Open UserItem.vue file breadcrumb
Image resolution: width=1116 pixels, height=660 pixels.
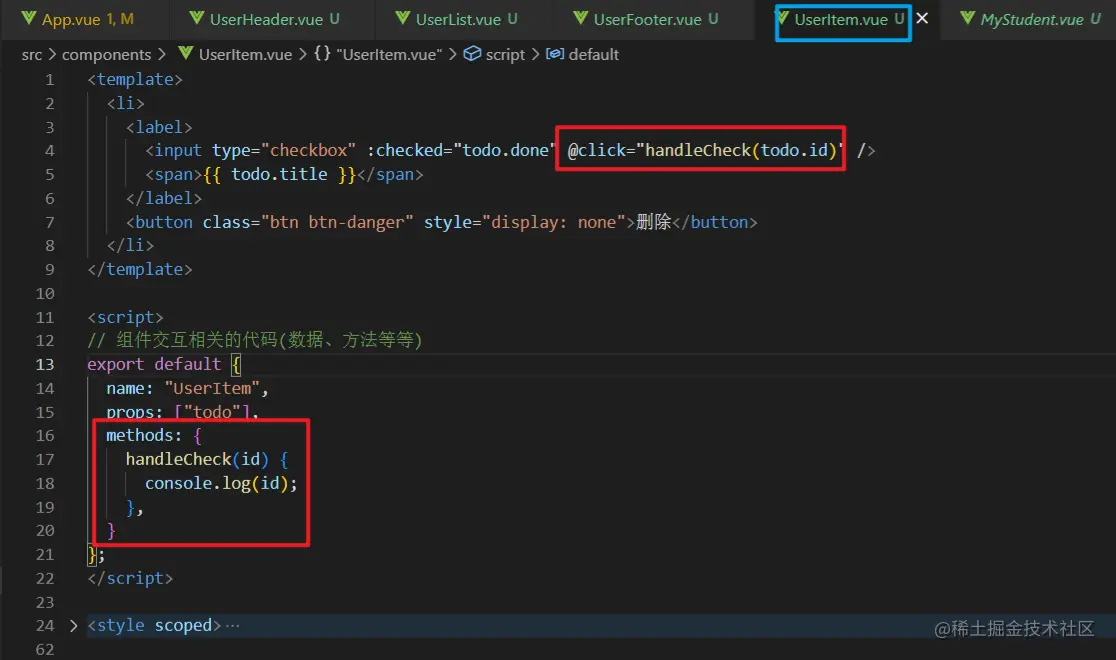pos(246,55)
